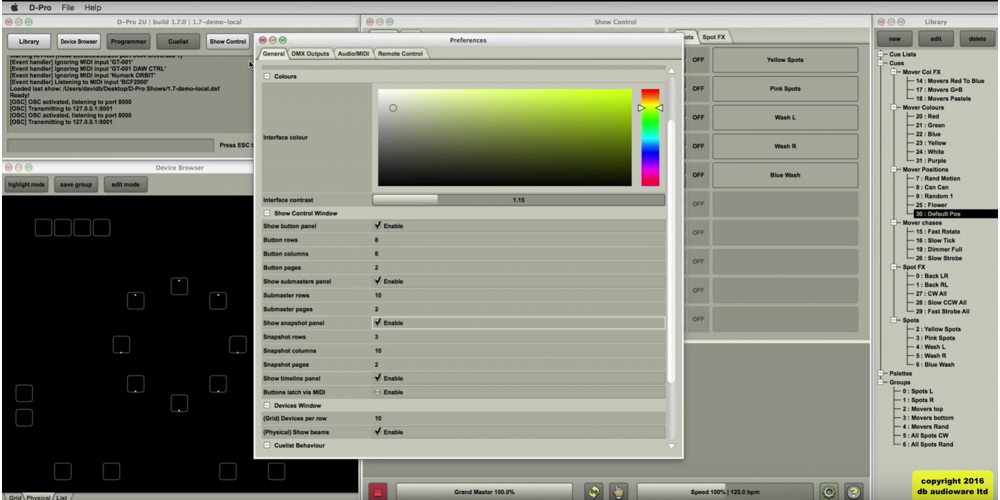Switch to DMX Outputs tab
This screenshot has height=500, width=1000.
pos(310,54)
